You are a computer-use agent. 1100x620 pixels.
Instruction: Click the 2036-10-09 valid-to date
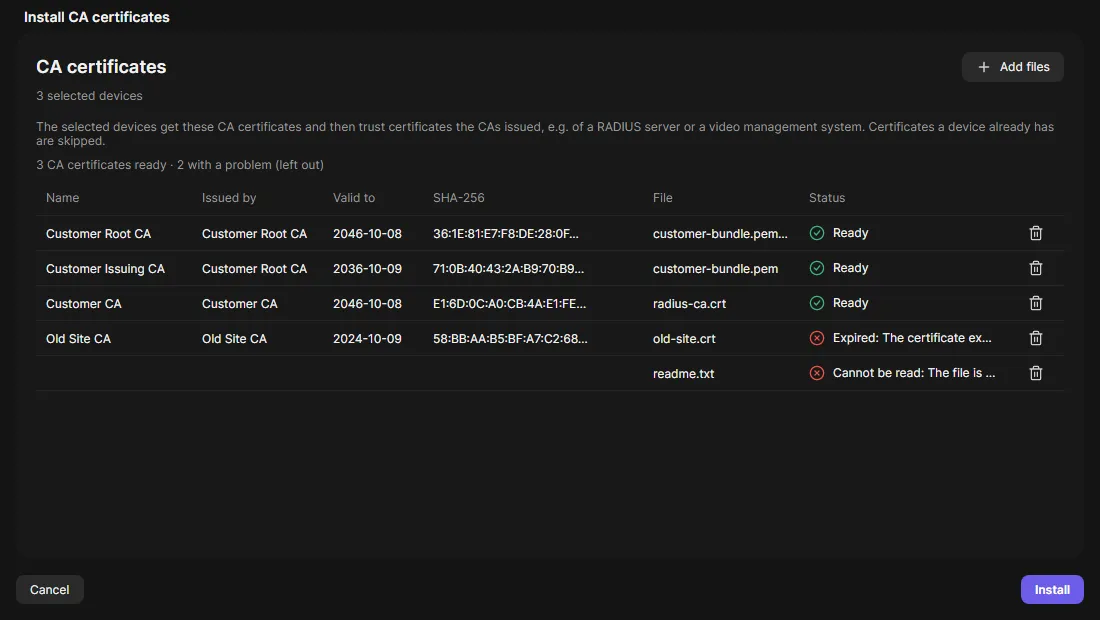click(367, 269)
